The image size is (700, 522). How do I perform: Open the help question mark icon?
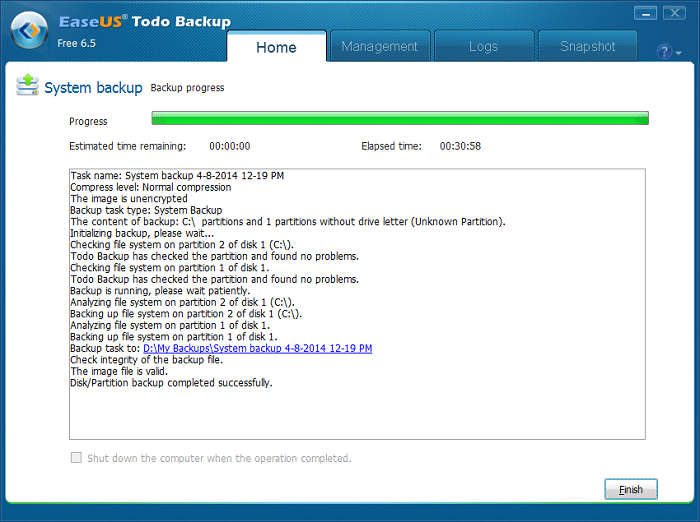point(664,52)
